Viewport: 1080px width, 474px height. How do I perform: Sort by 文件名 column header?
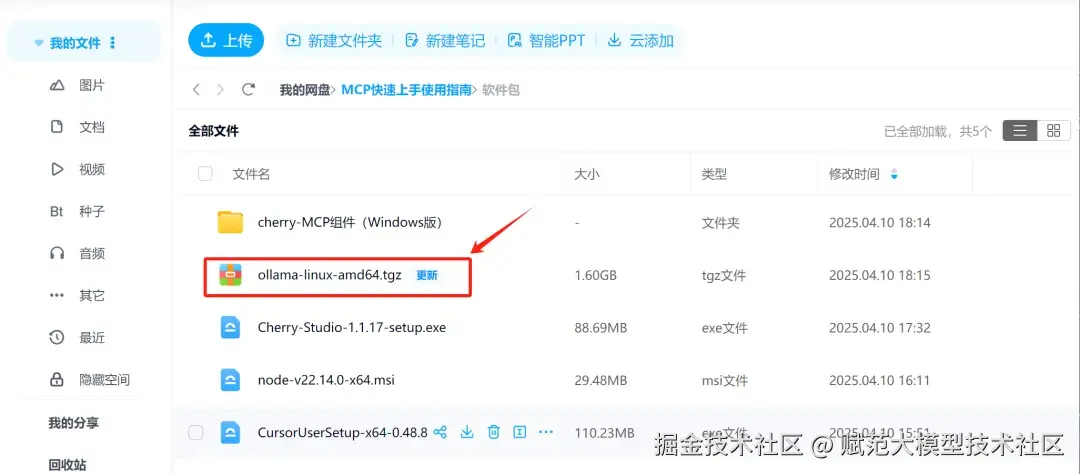point(251,174)
